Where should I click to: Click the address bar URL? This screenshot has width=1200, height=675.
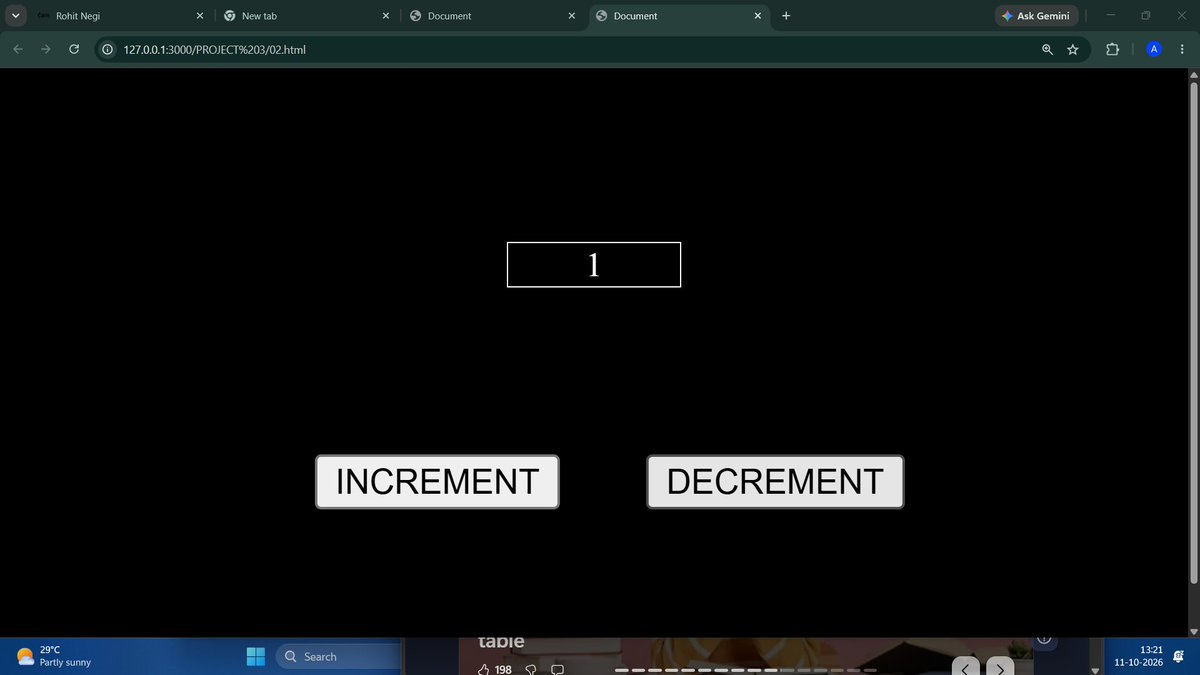click(x=215, y=49)
